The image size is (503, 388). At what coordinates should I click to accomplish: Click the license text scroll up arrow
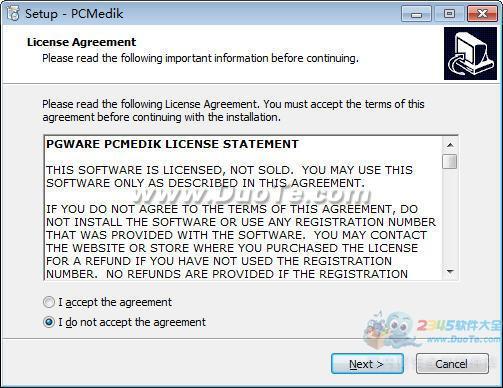pos(450,145)
